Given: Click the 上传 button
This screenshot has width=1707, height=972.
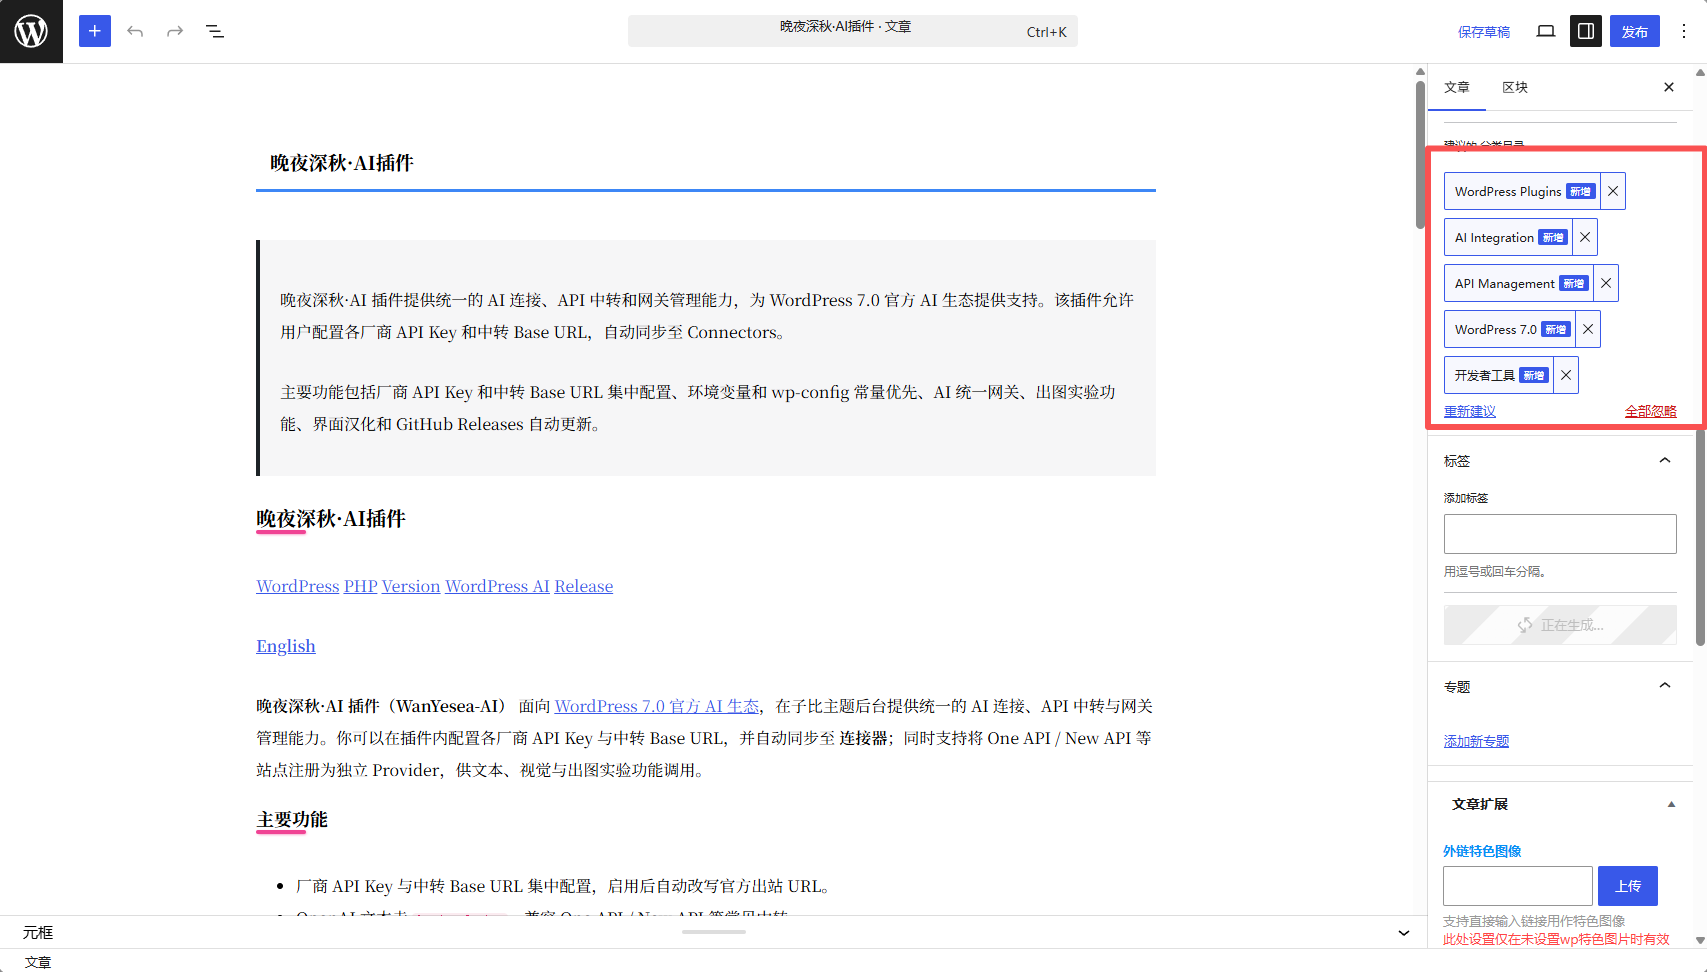Looking at the screenshot, I should (x=1628, y=886).
